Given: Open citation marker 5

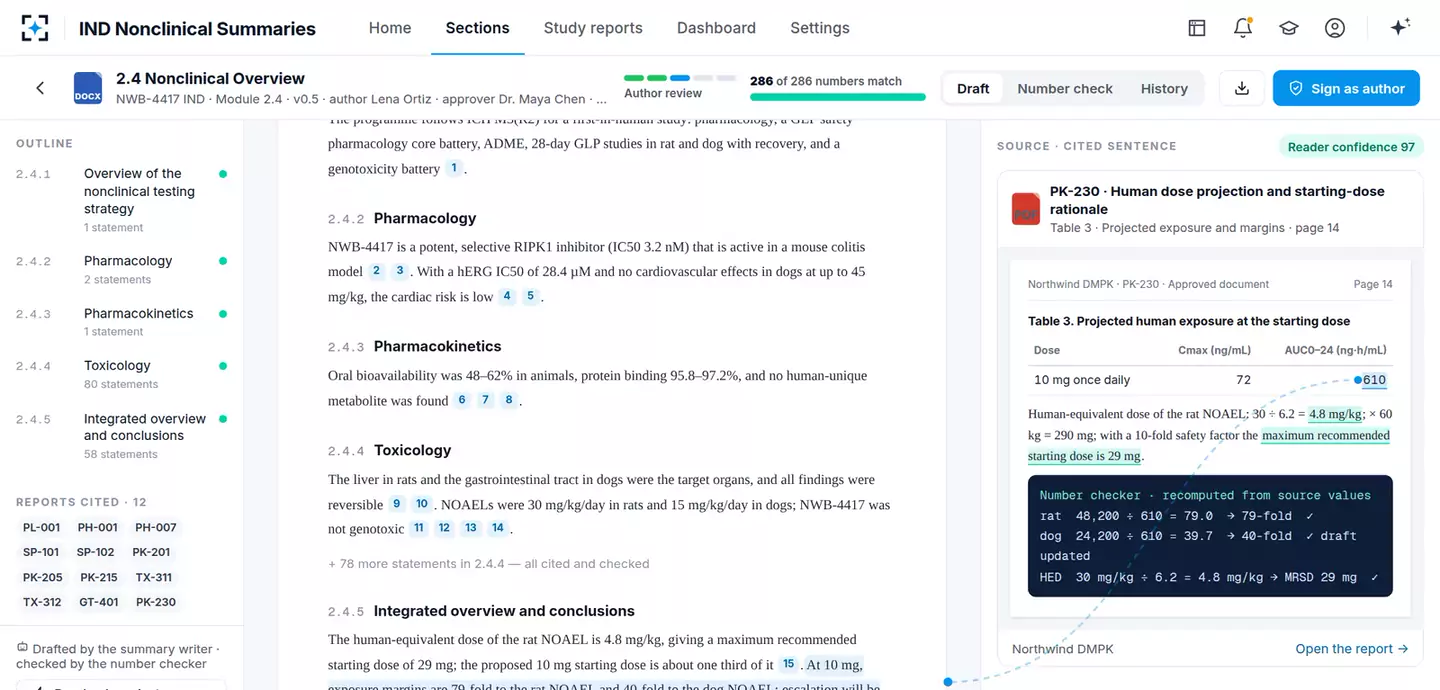Looking at the screenshot, I should coord(531,296).
